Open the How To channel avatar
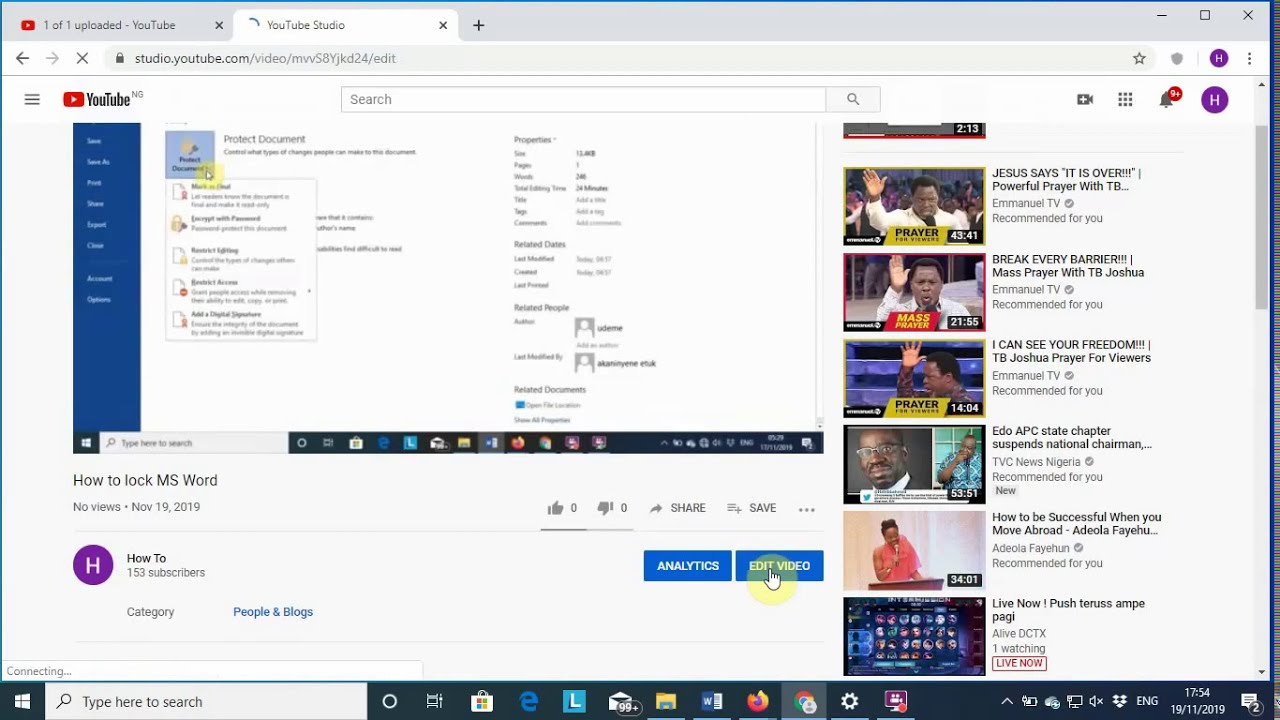This screenshot has width=1280, height=720. [x=93, y=565]
